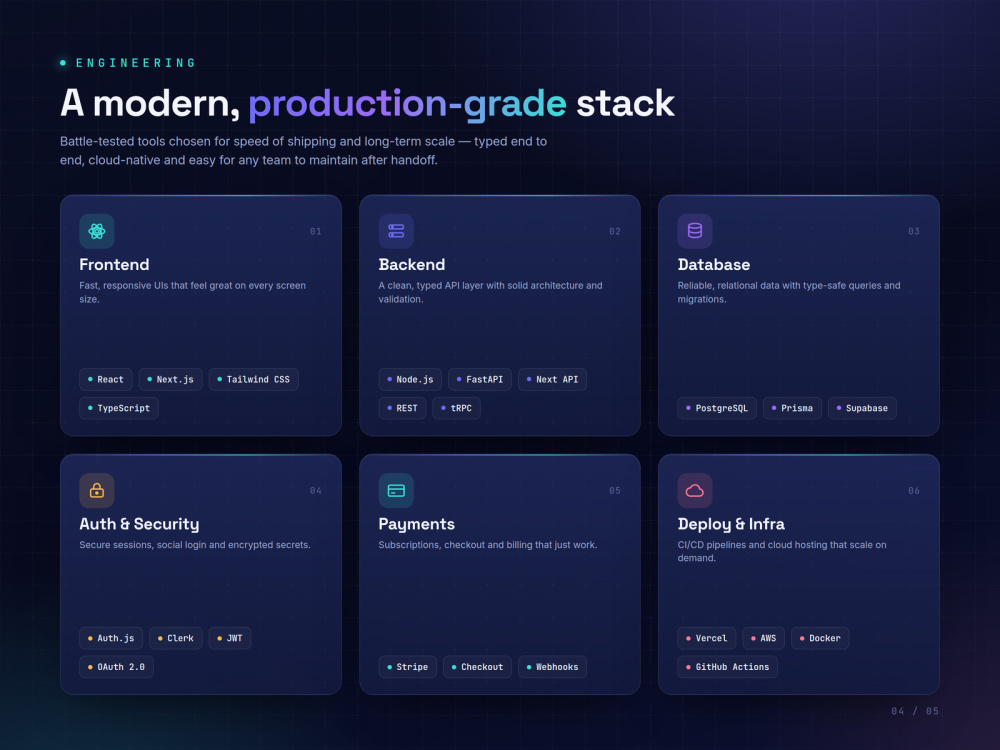Click the Payments card title

pos(416,524)
